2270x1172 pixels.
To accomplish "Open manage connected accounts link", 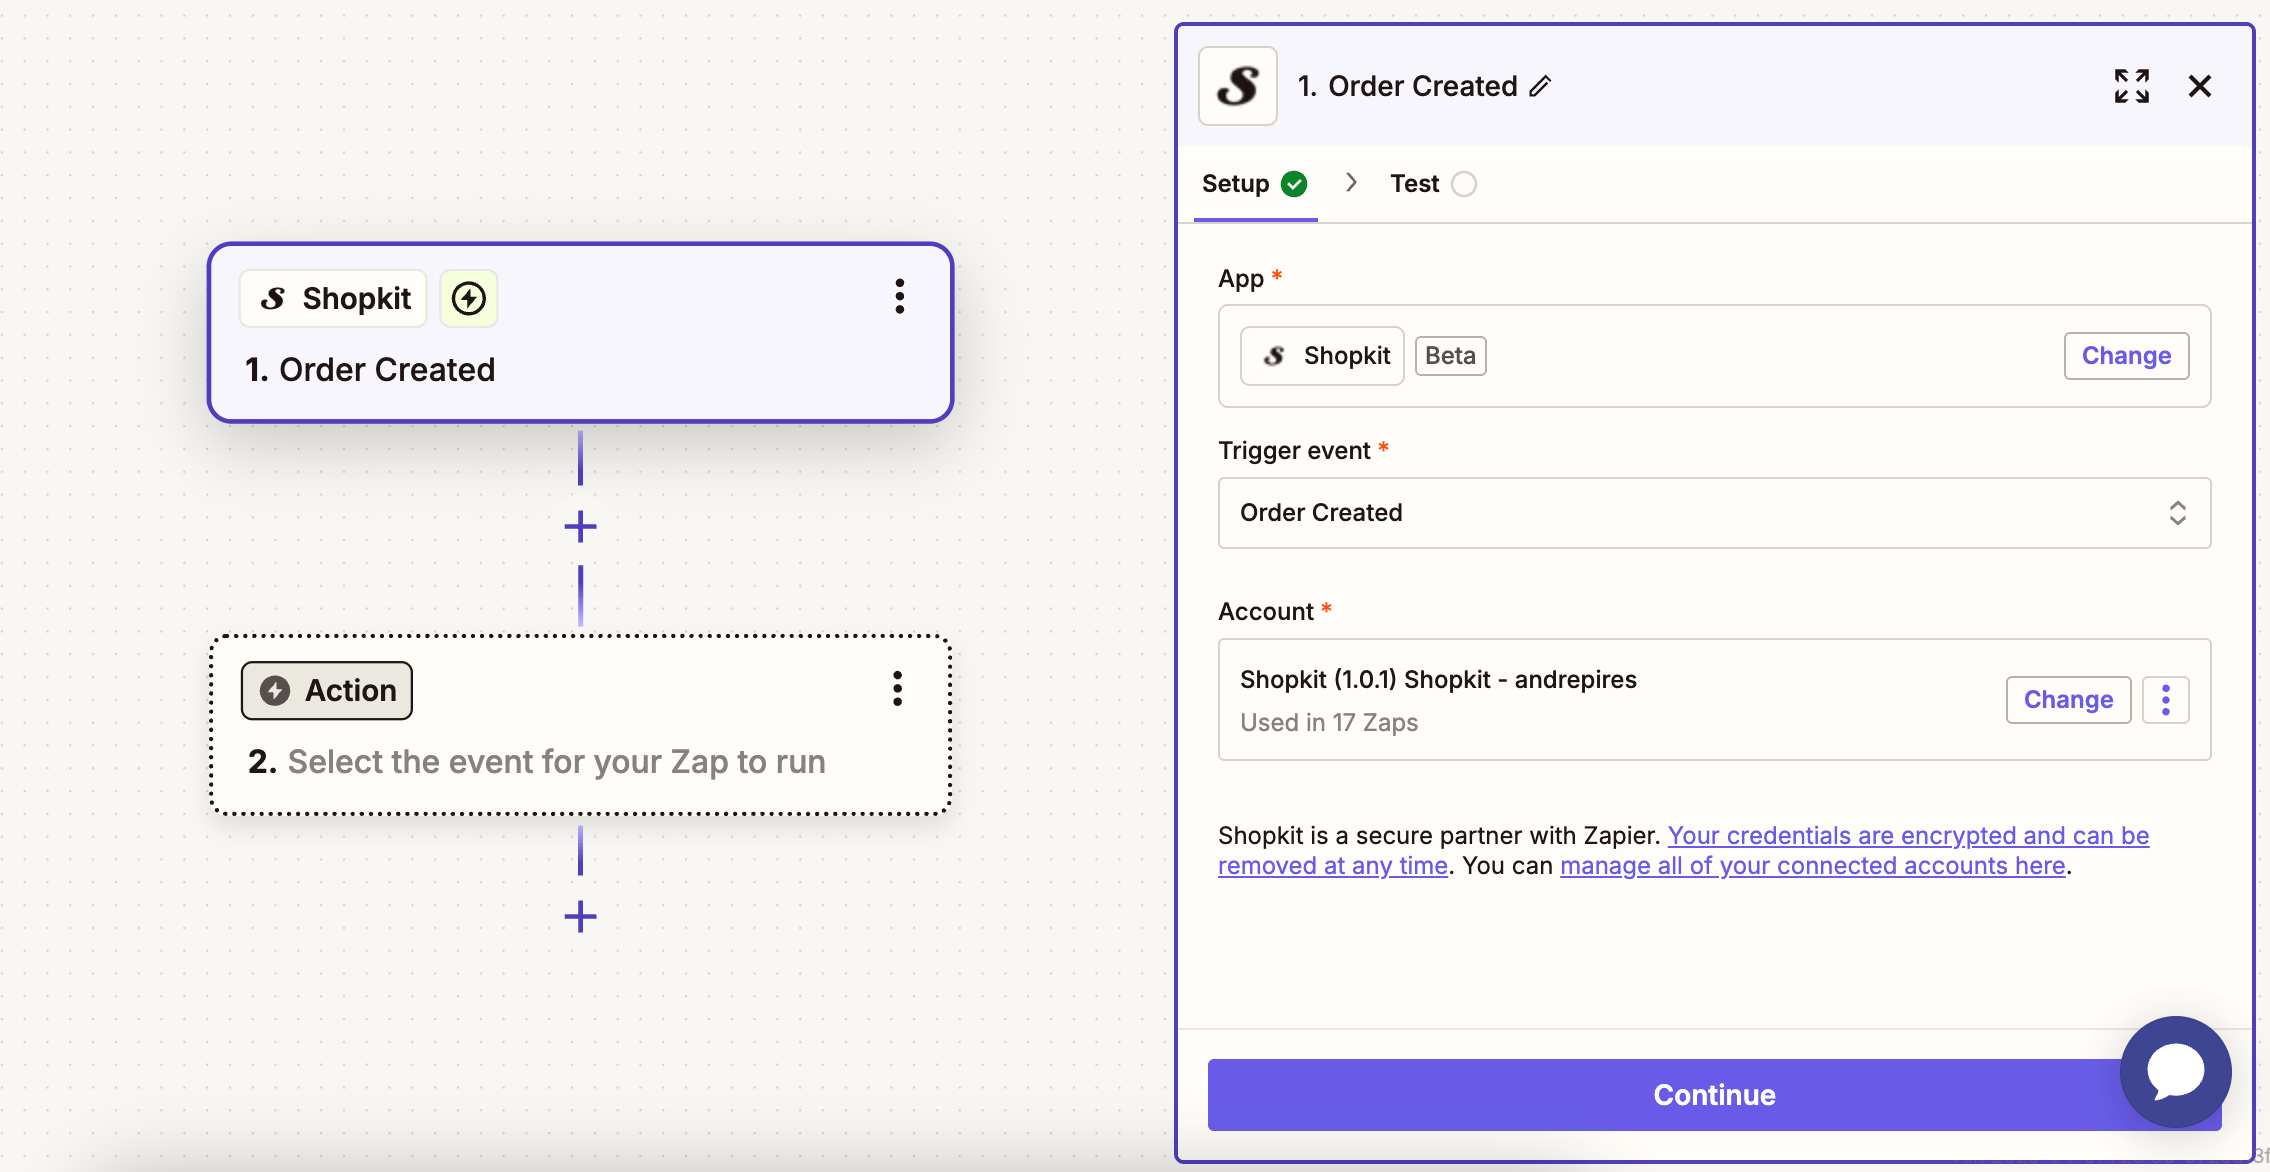I will 1812,866.
